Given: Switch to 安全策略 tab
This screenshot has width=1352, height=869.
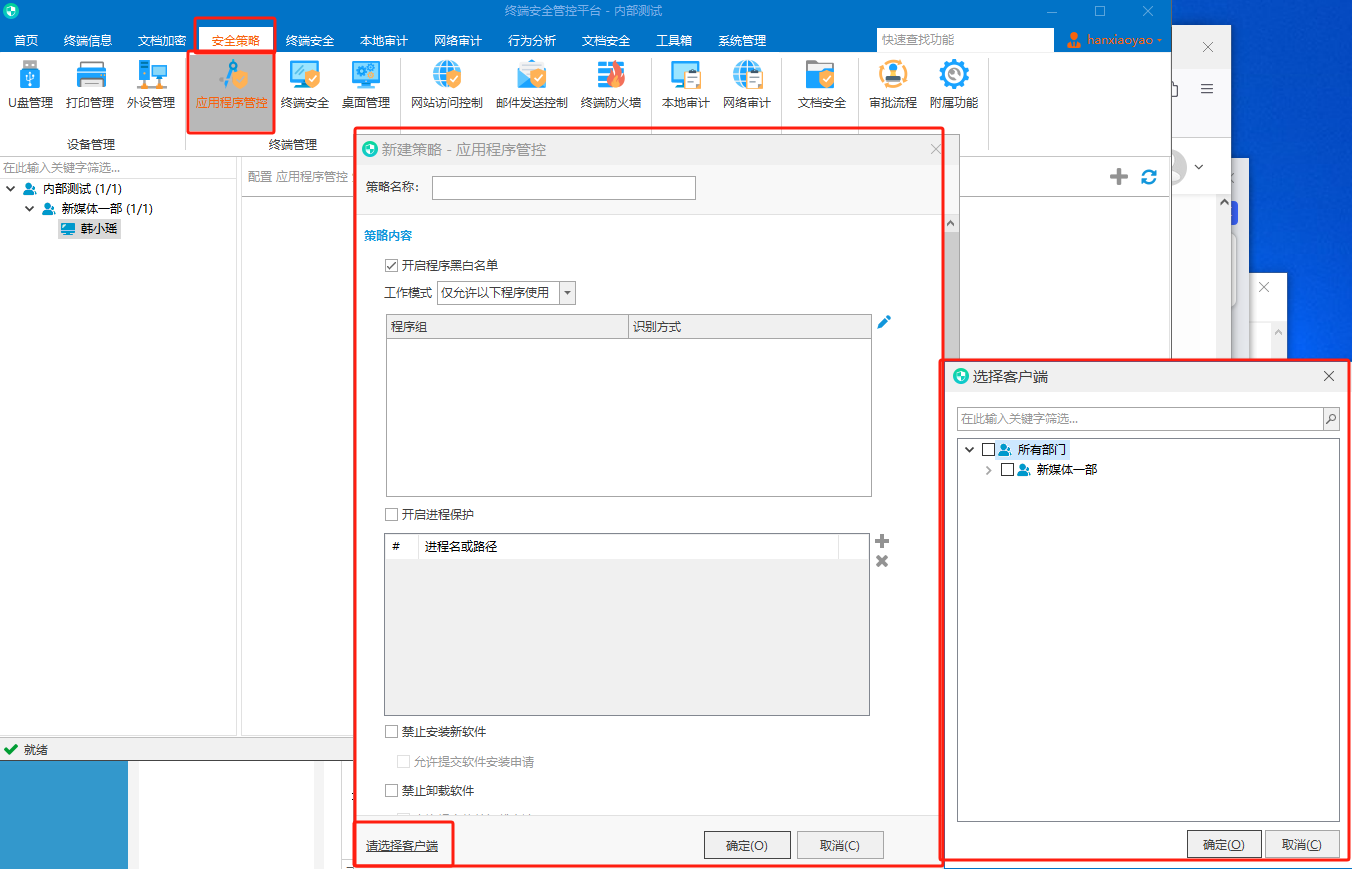Looking at the screenshot, I should click(x=236, y=41).
